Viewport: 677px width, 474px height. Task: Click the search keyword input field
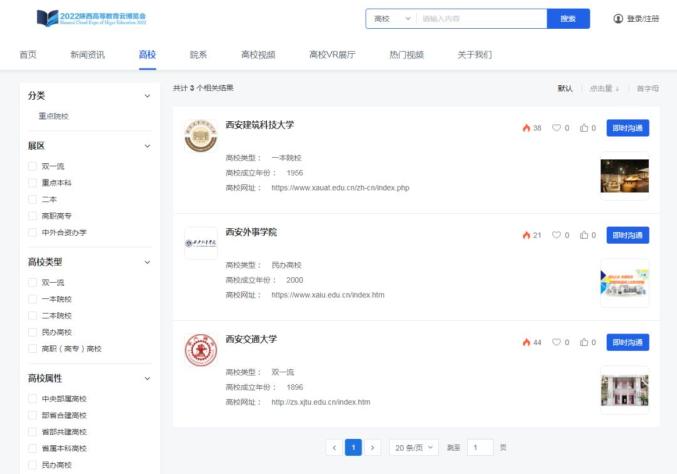pyautogui.click(x=480, y=19)
